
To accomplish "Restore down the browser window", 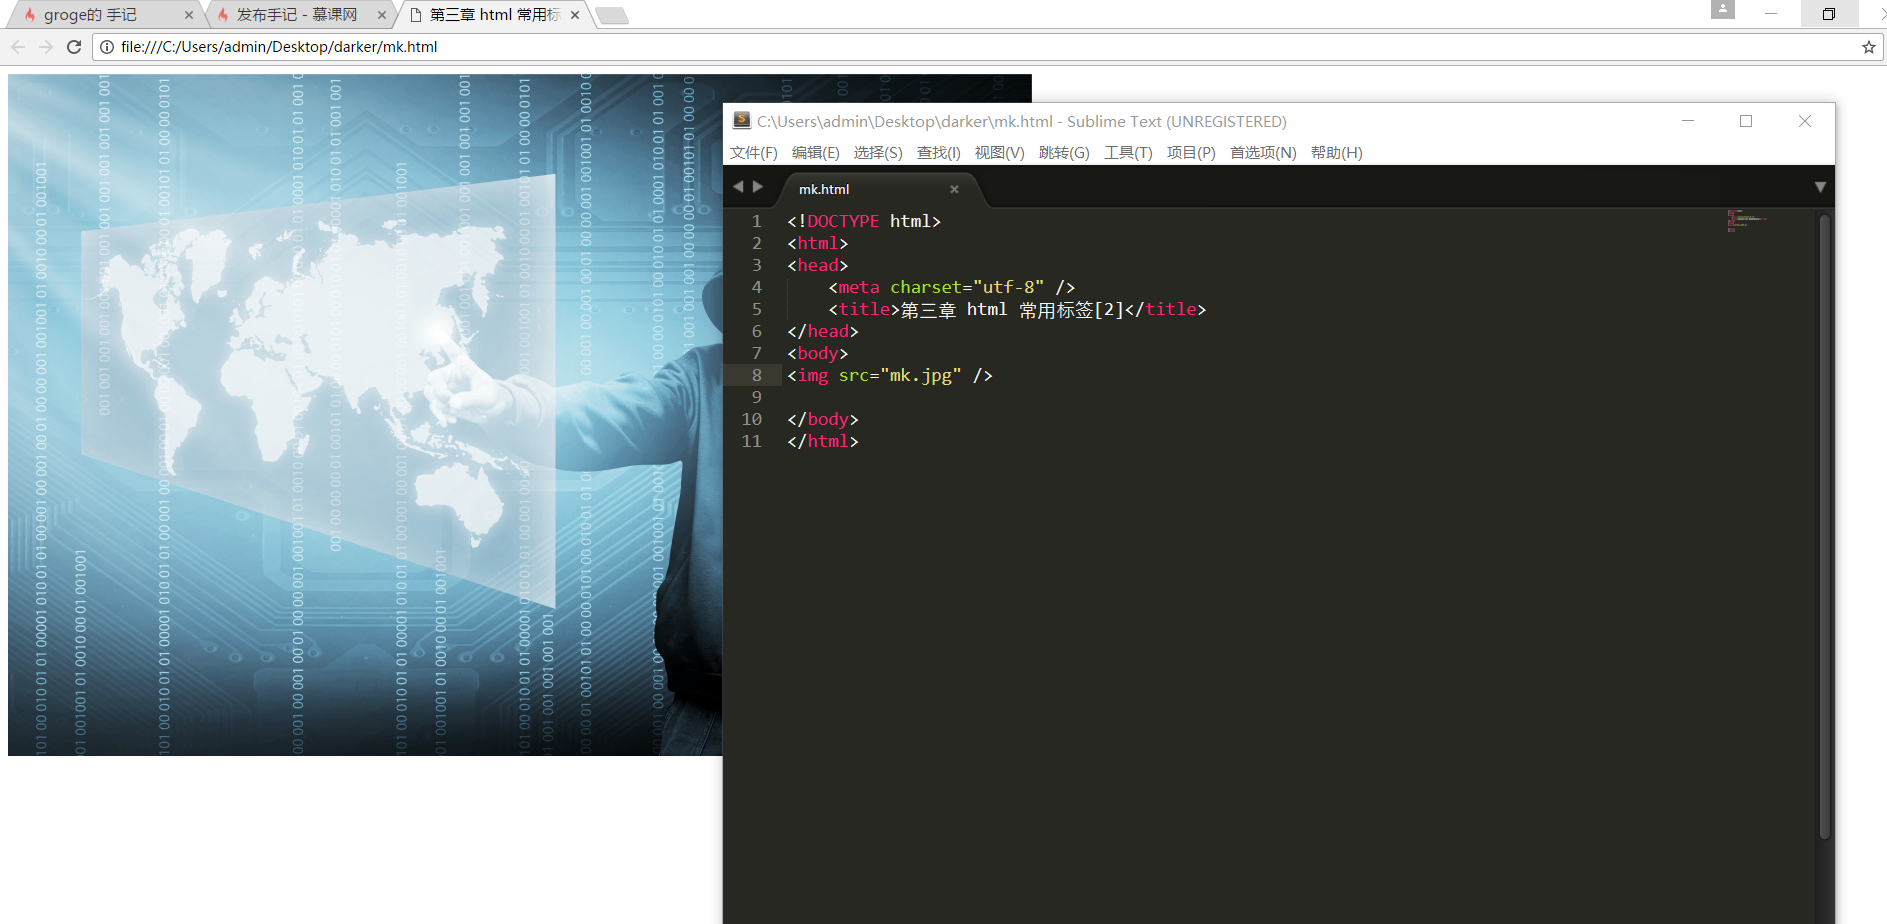I will point(1829,14).
